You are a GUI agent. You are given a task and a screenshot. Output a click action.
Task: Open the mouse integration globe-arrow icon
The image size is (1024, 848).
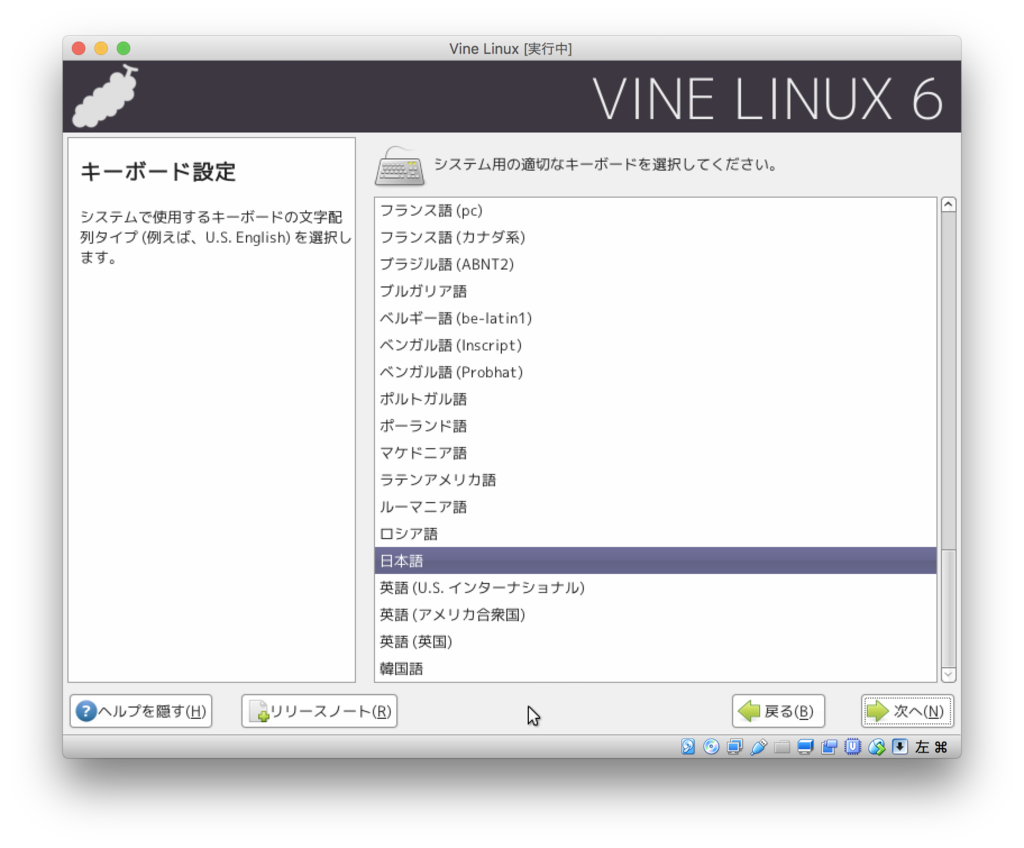tap(876, 747)
